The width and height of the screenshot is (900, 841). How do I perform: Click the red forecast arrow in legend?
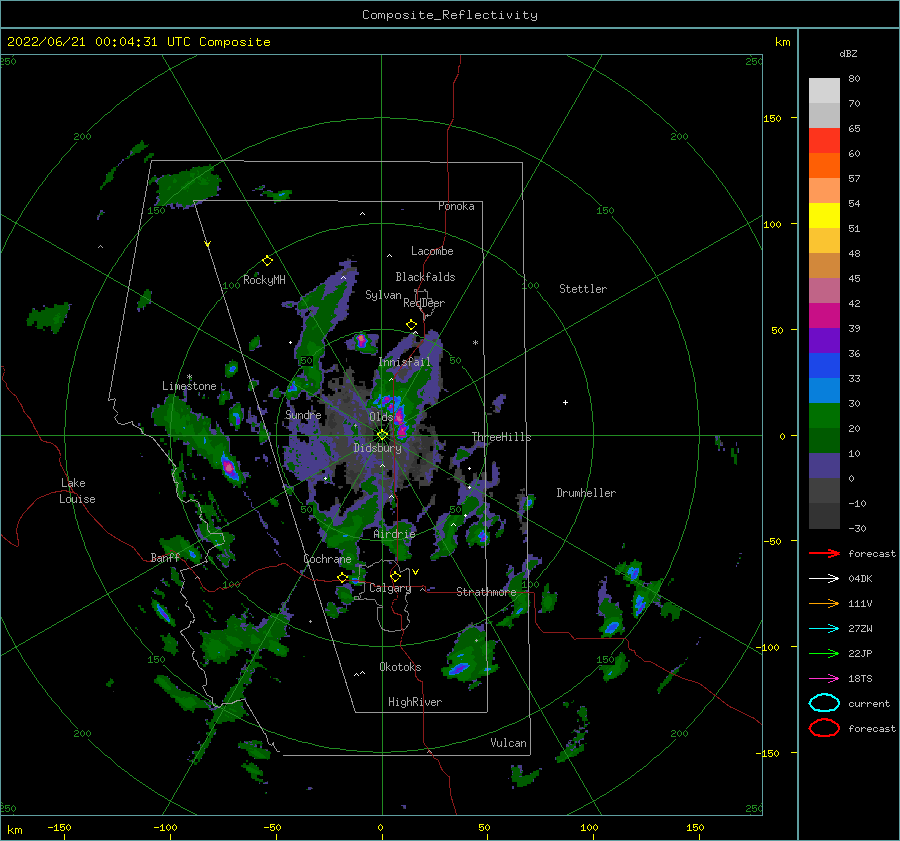824,553
